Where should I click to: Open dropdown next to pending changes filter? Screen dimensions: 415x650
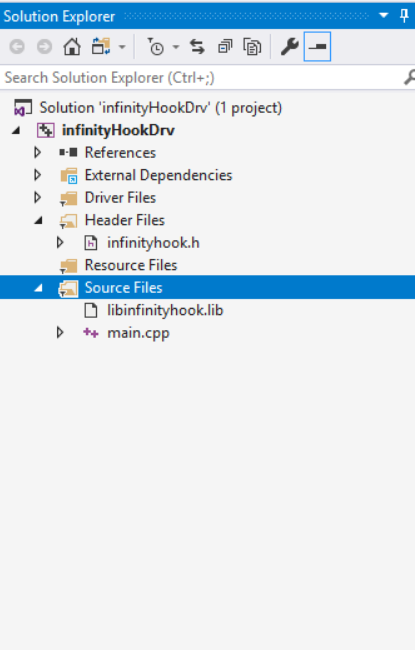tap(176, 47)
